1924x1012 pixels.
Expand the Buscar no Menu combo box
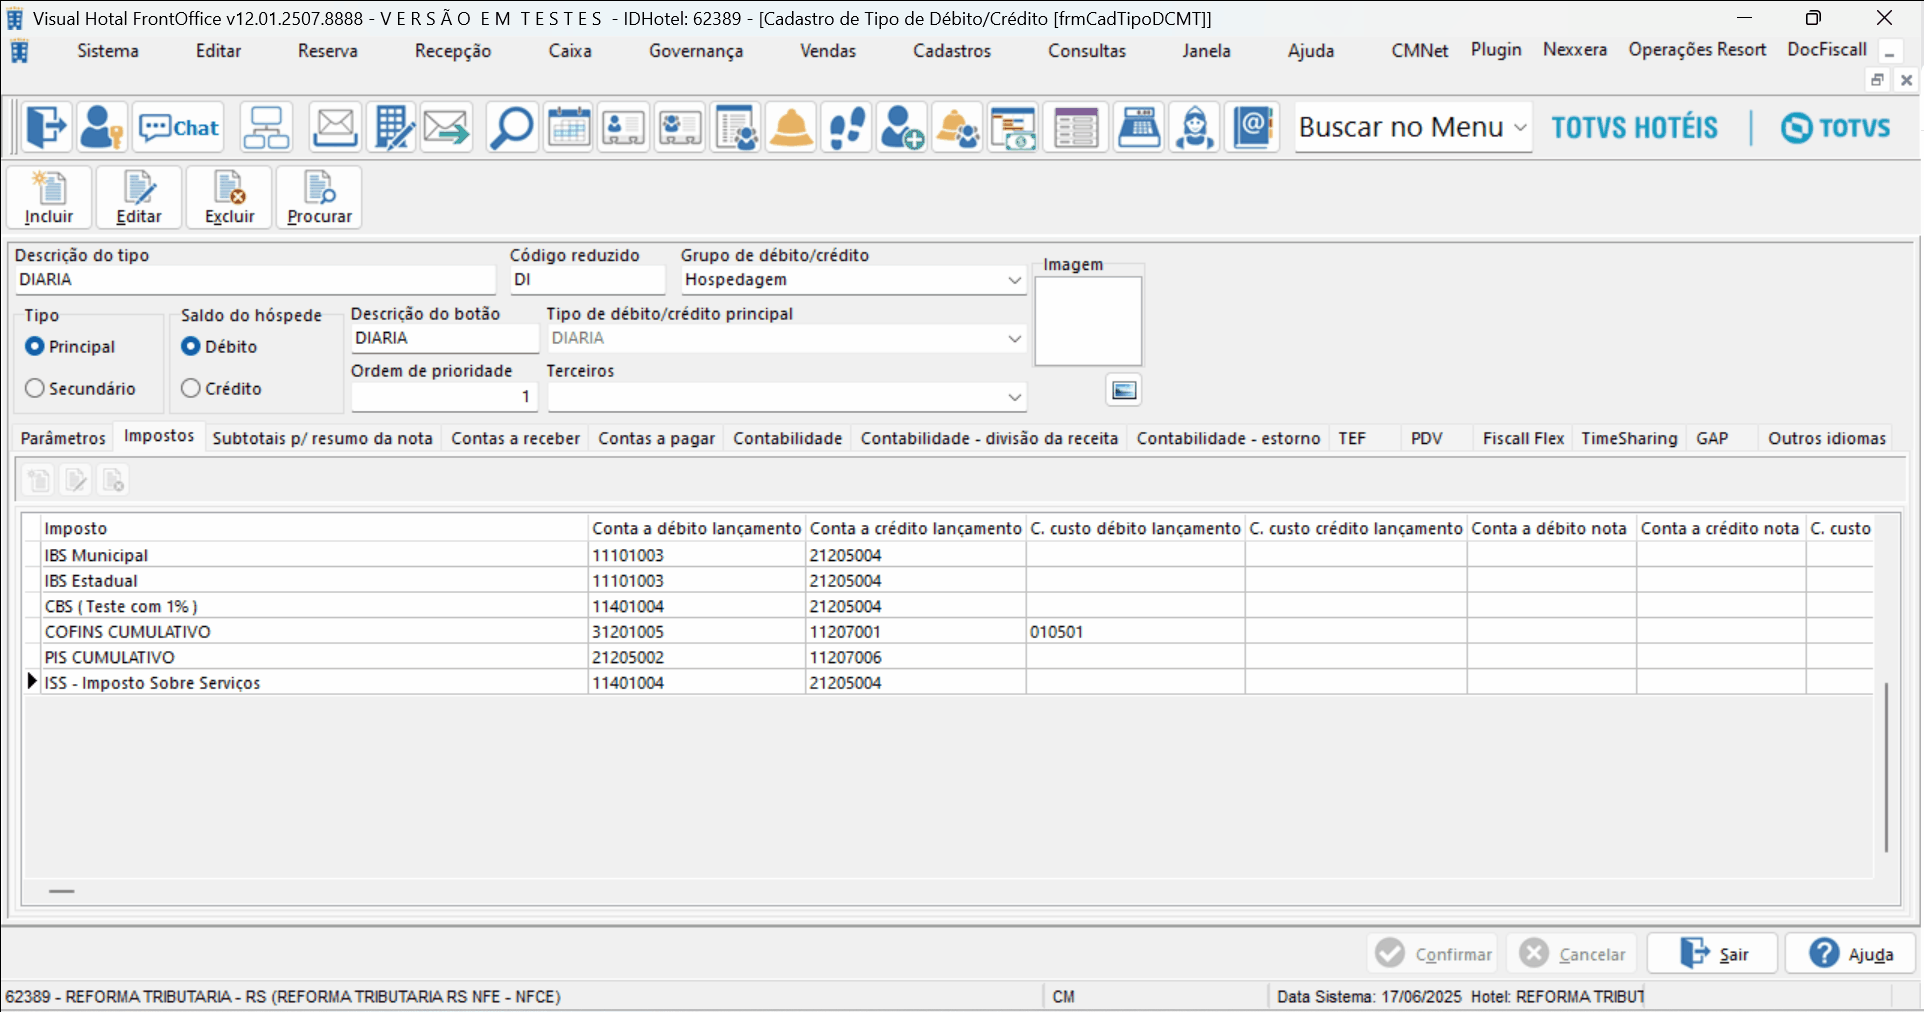pyautogui.click(x=1520, y=128)
